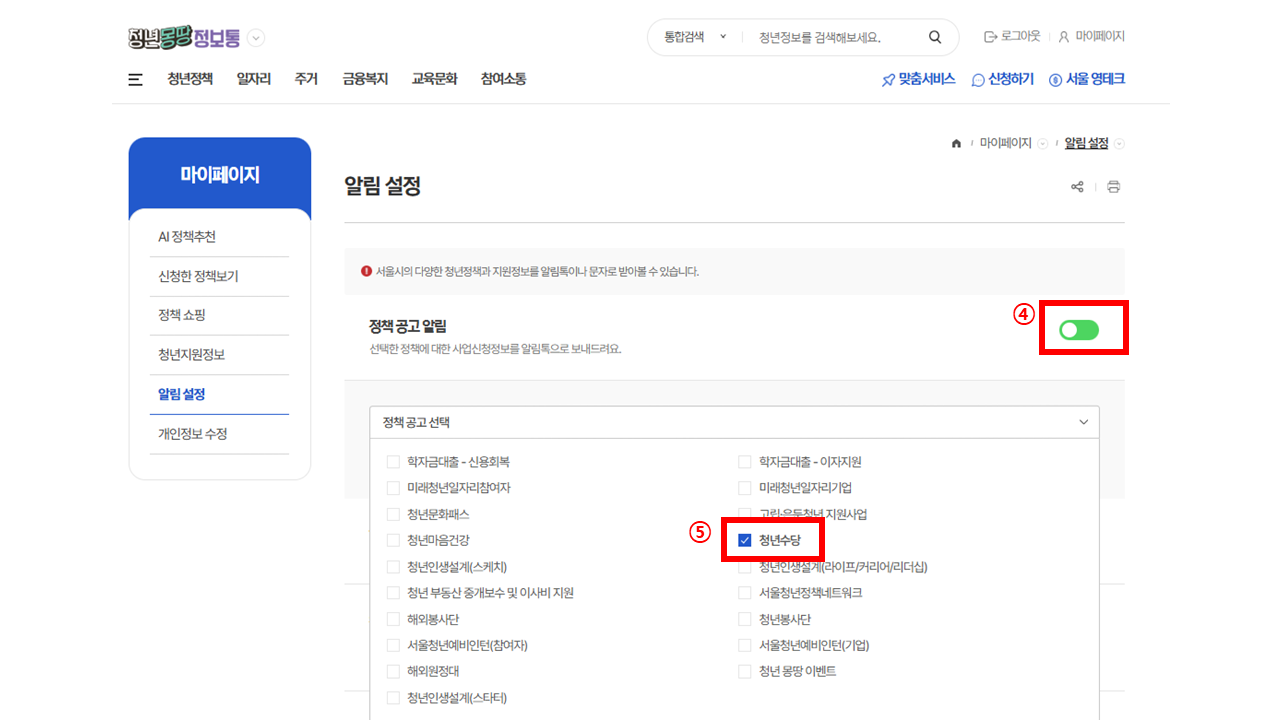This screenshot has height=720, width=1280.
Task: Click 마이페이지 breadcrumb text
Action: [1005, 144]
